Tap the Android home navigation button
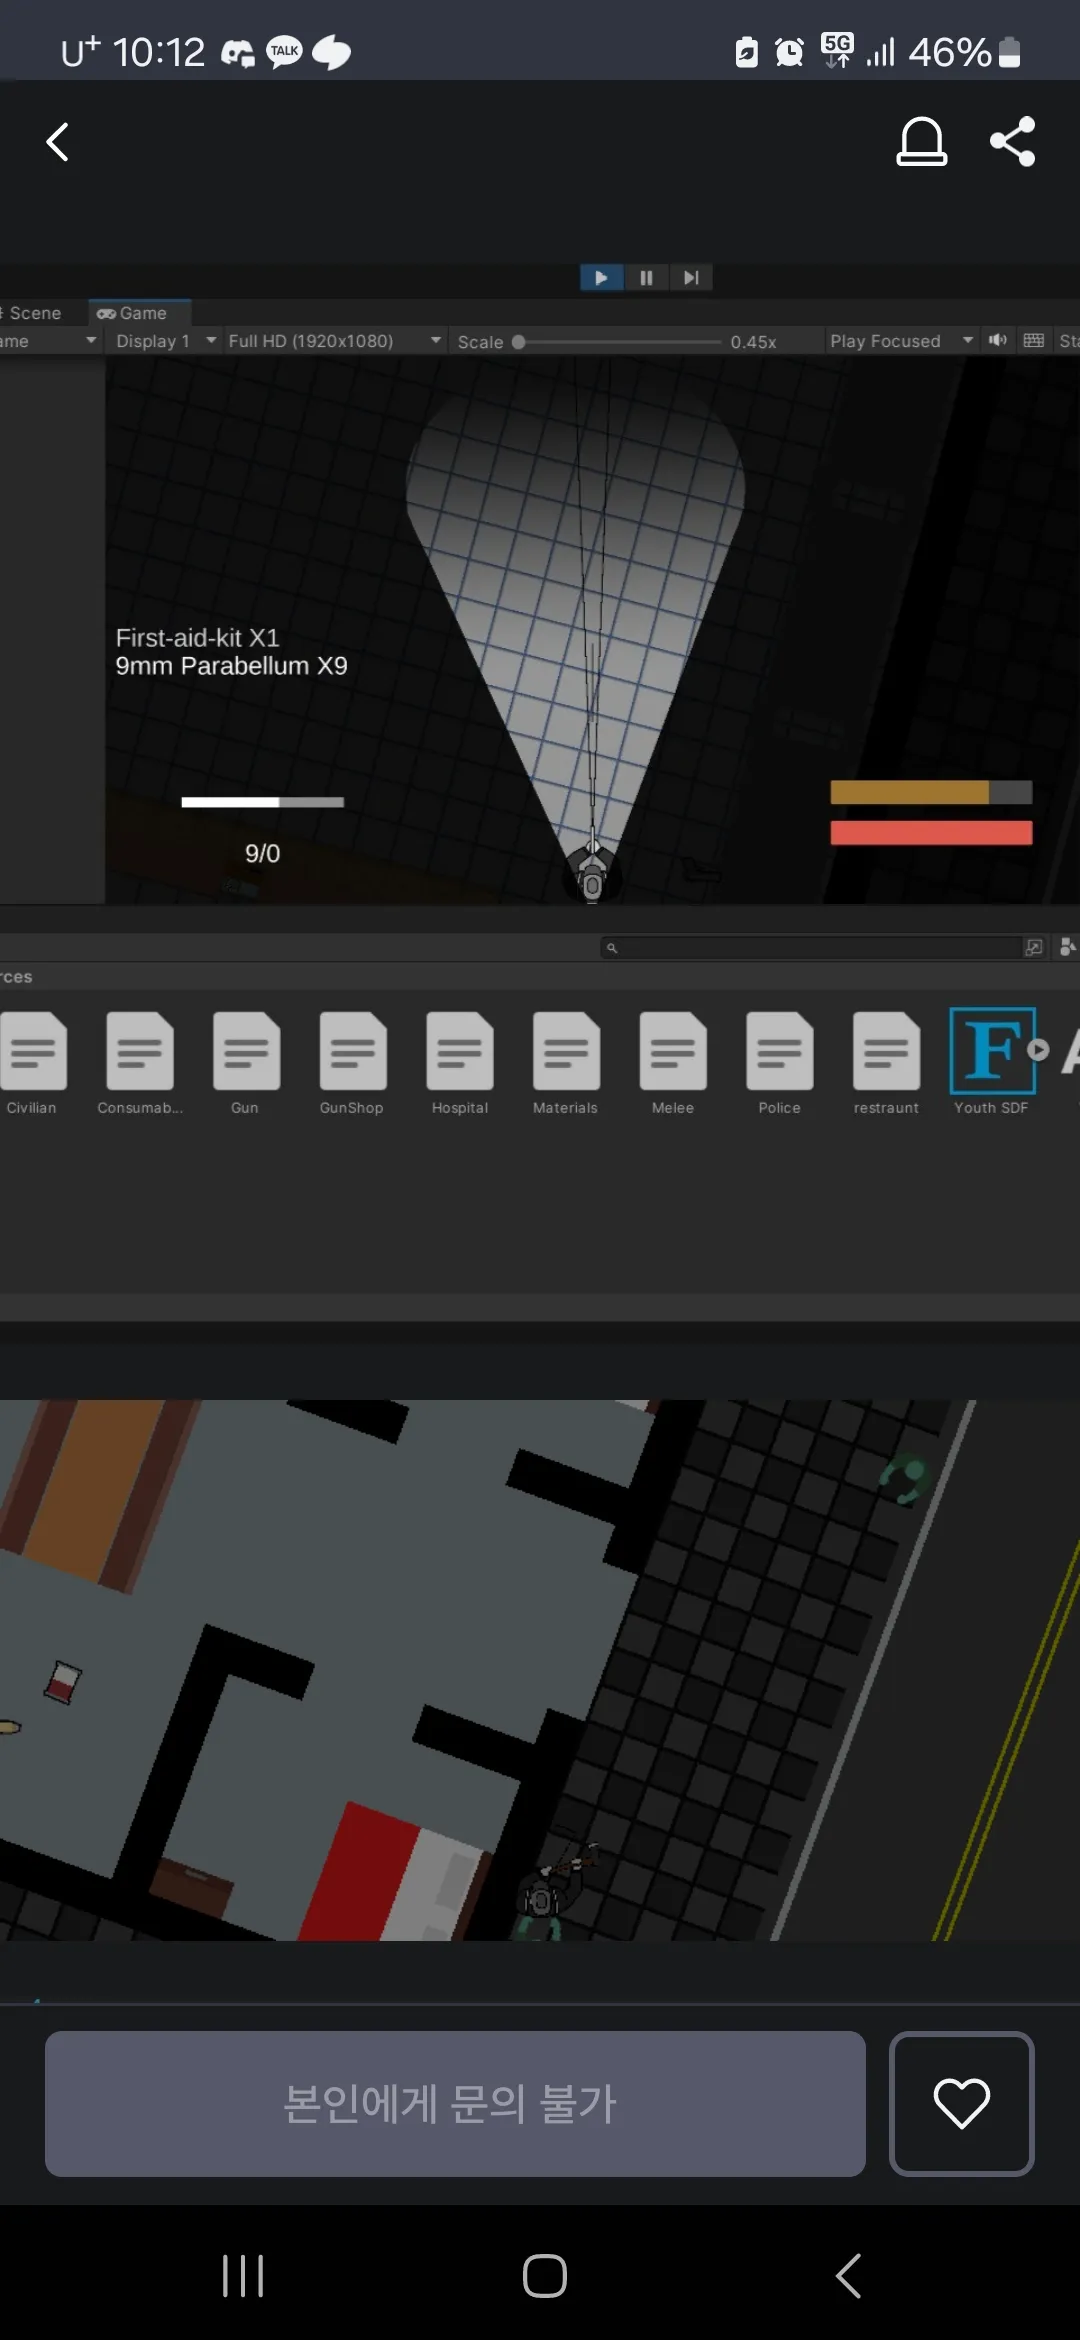Viewport: 1080px width, 2340px height. (x=544, y=2276)
